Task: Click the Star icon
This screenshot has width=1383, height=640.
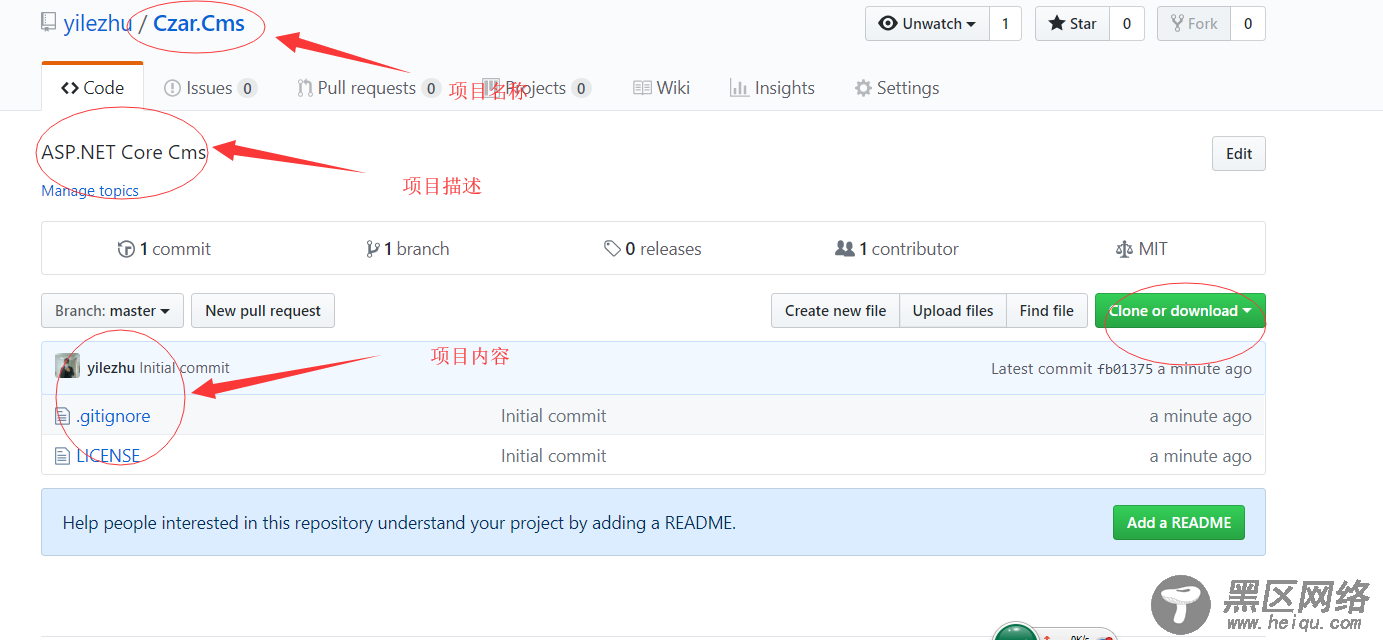Action: [x=1056, y=24]
